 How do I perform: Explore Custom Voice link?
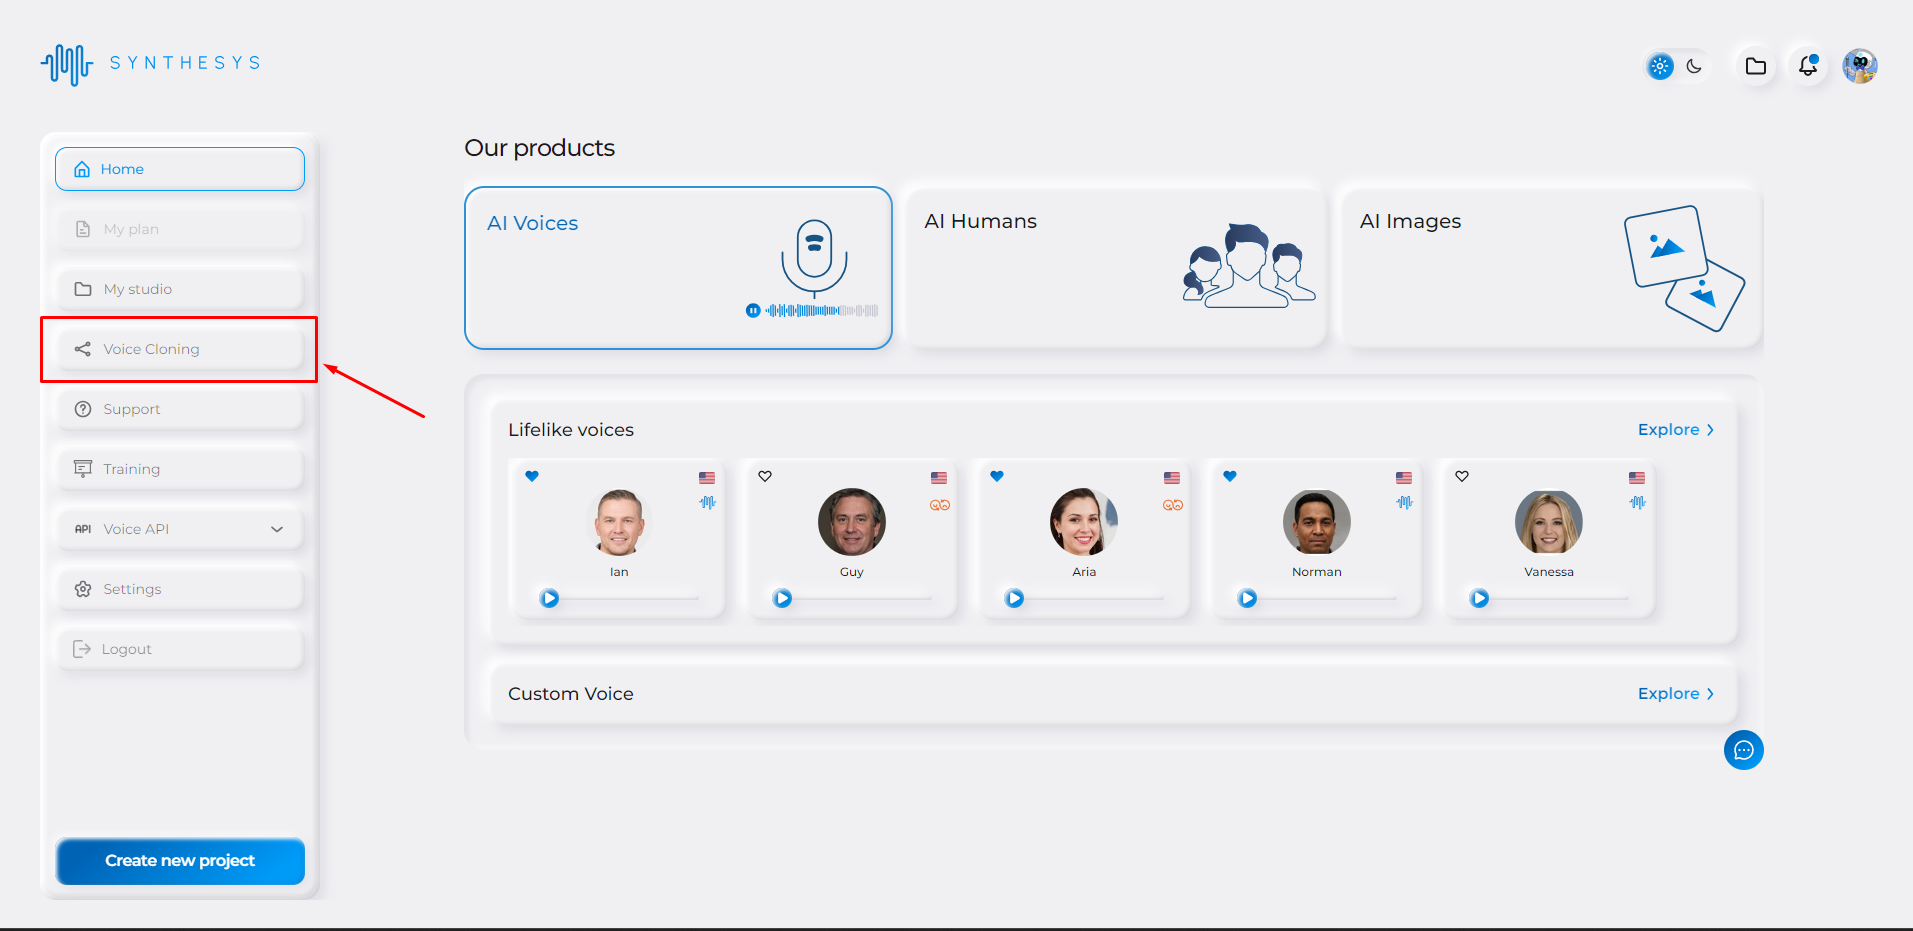point(1676,694)
